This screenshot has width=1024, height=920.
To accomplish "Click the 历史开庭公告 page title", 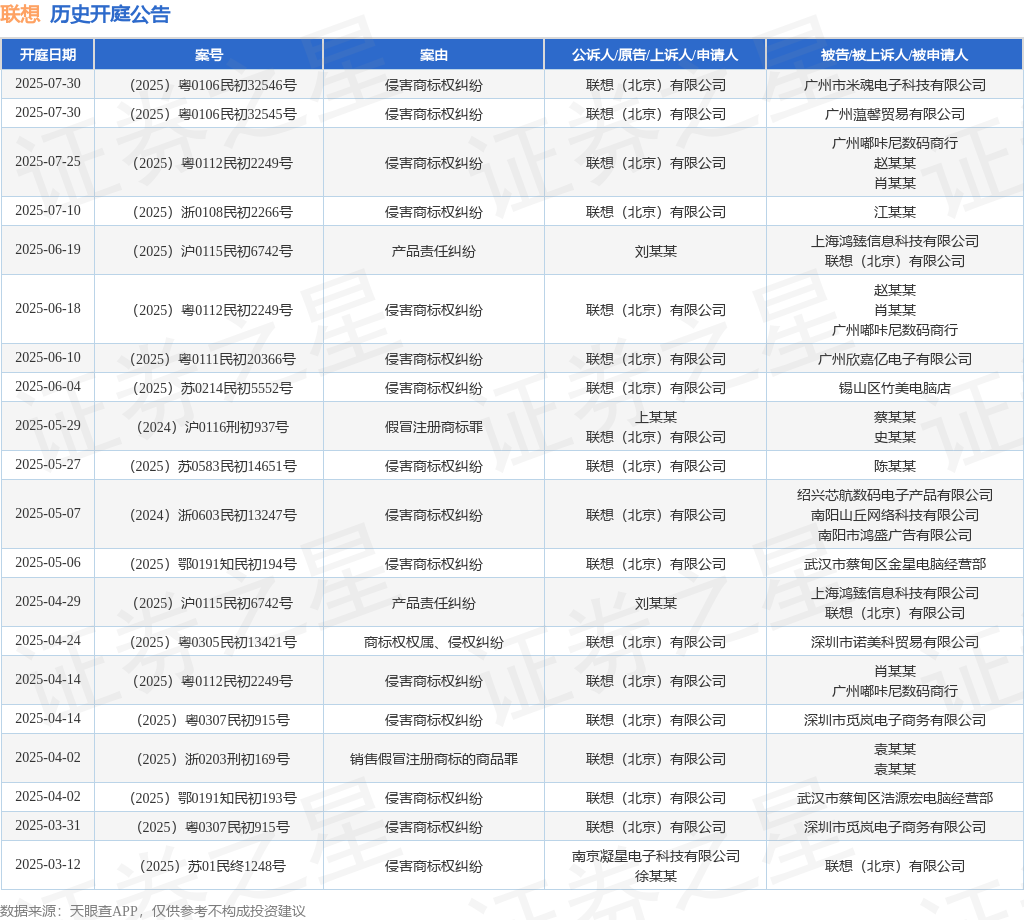I will click(110, 14).
